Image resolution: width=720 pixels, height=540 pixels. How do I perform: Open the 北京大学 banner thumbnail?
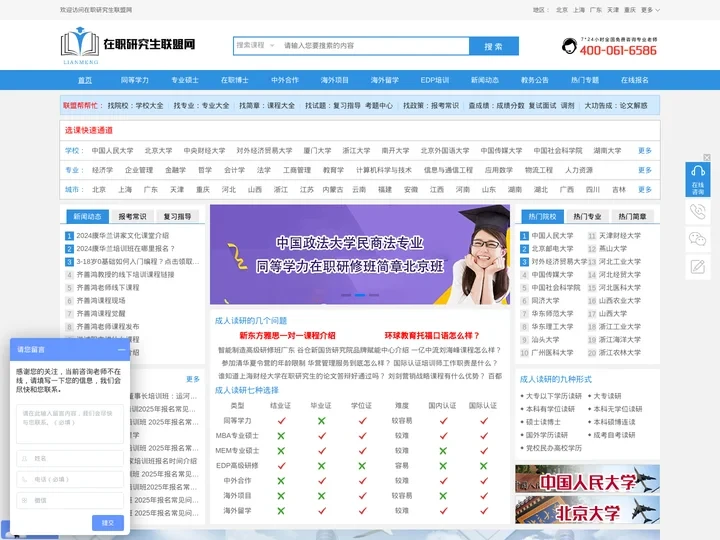(x=587, y=510)
